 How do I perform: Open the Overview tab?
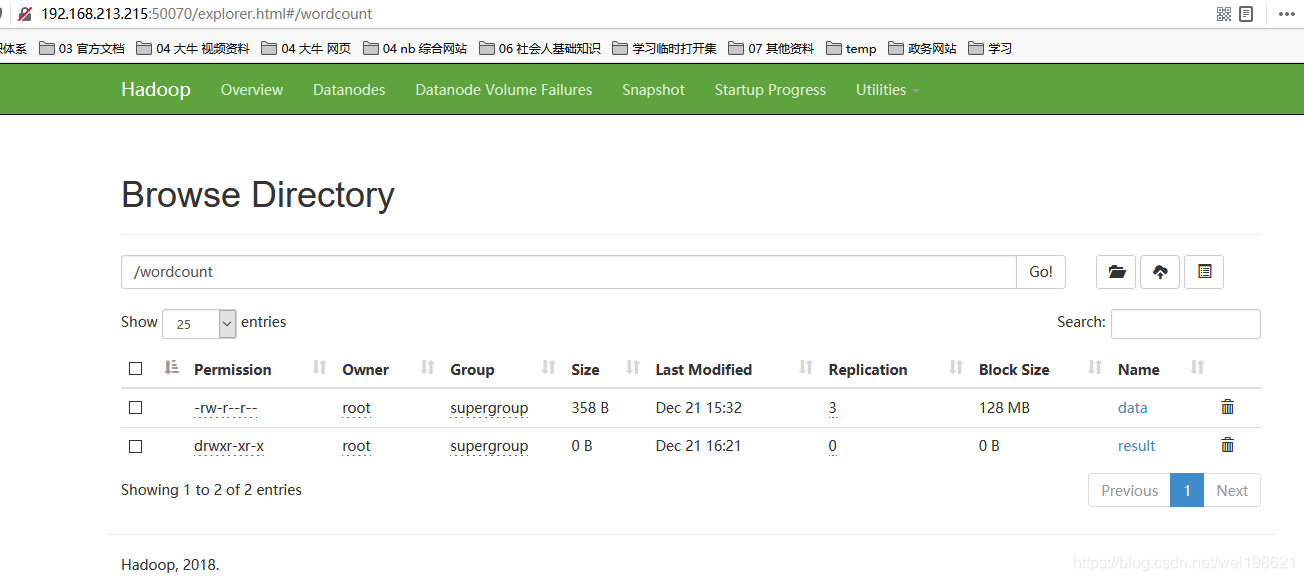point(252,89)
